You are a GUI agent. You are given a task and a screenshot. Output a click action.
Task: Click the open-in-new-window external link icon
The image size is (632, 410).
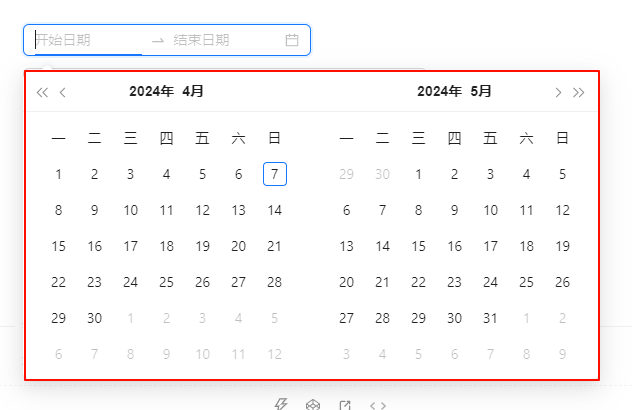(345, 405)
